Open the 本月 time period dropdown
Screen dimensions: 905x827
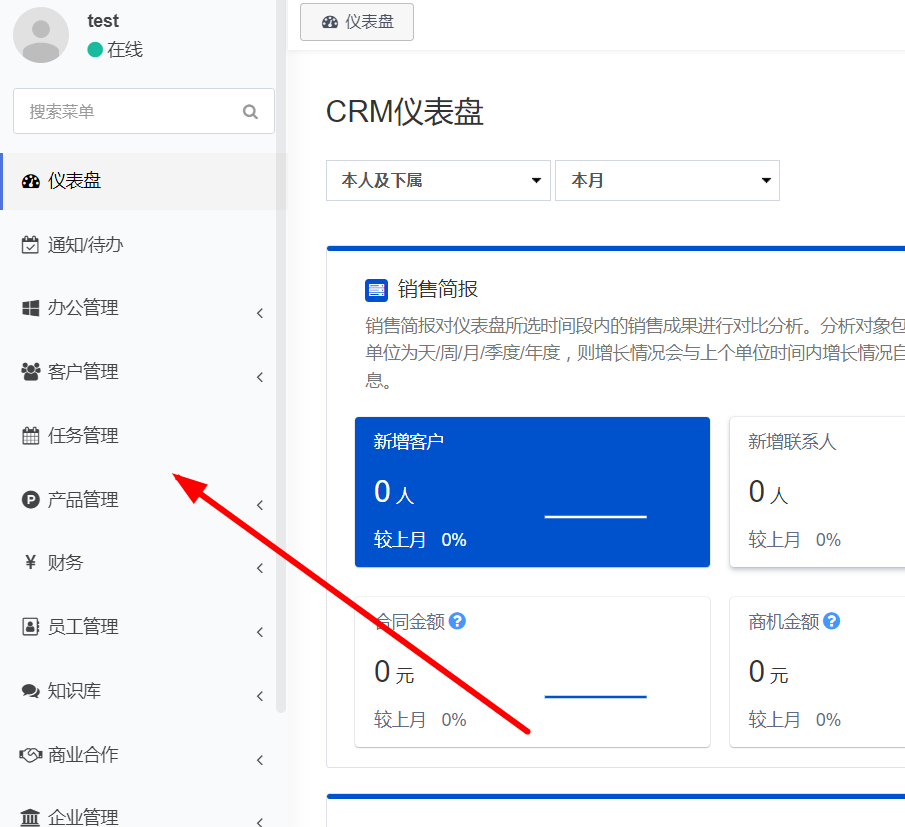[667, 181]
